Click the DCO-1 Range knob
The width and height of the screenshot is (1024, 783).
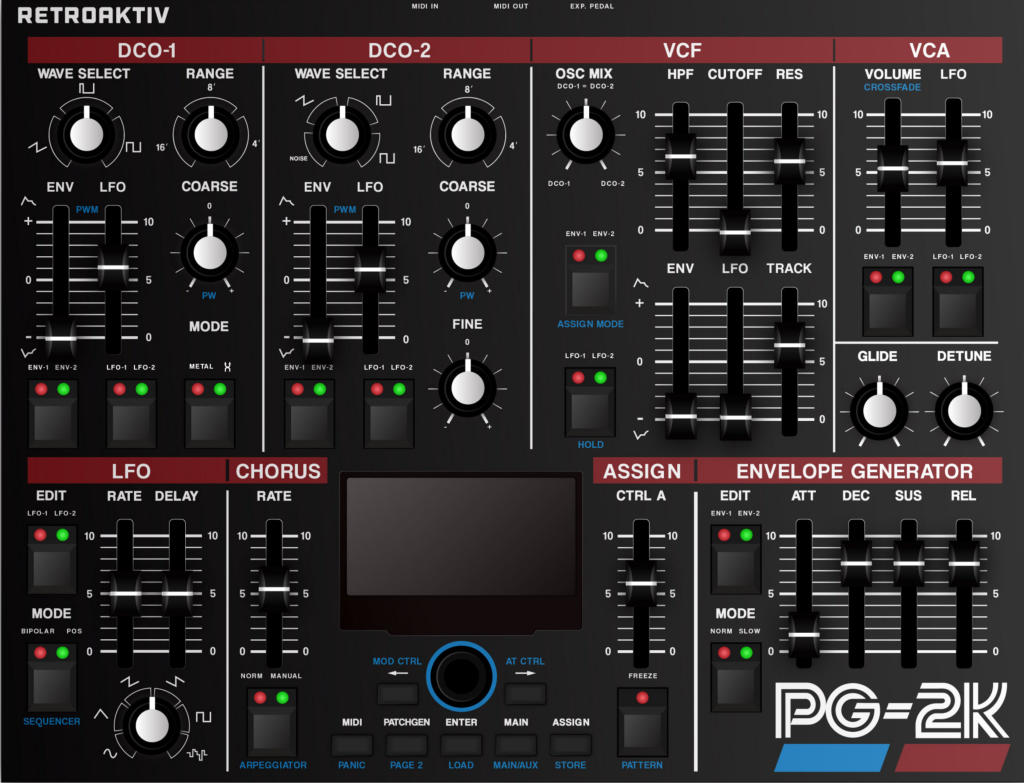[209, 134]
